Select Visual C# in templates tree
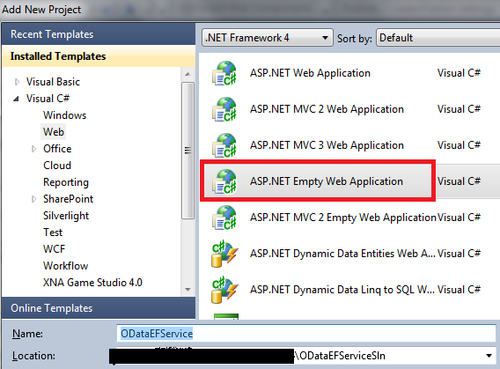Image resolution: width=500 pixels, height=369 pixels. pos(48,98)
